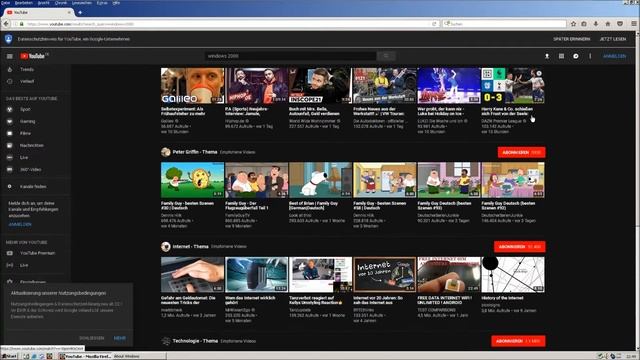Subscribe to Peter Griffin - Thema
The image size is (640, 360).
521,152
